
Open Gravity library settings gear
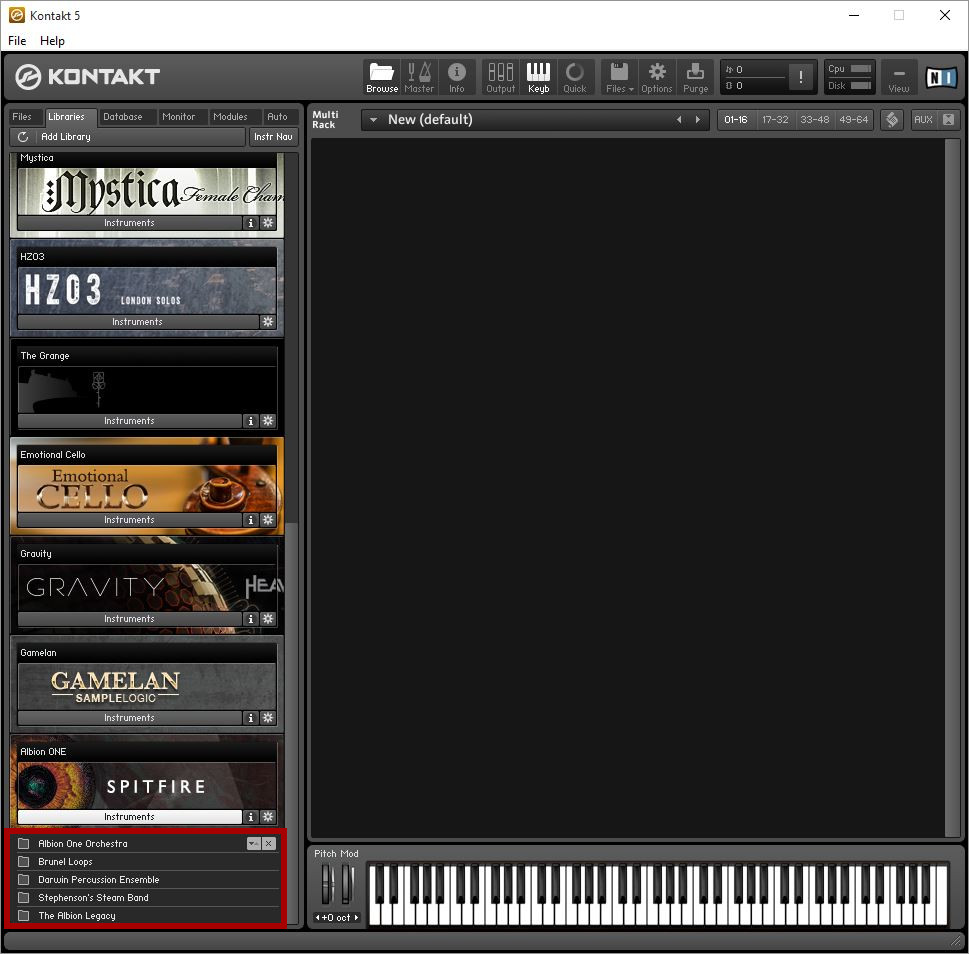click(x=268, y=618)
